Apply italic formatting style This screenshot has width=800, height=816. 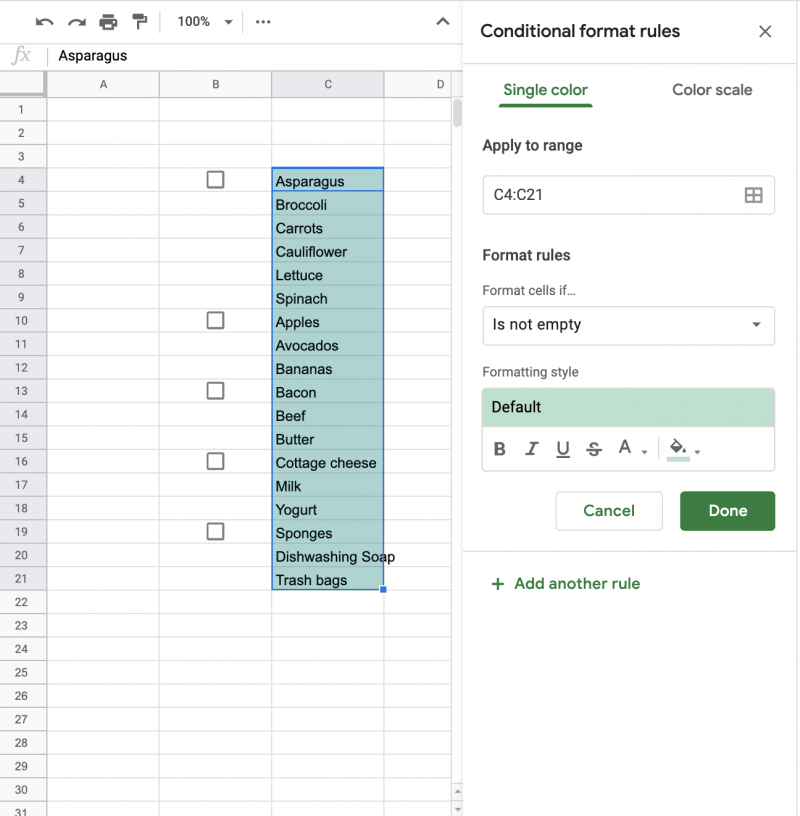531,449
